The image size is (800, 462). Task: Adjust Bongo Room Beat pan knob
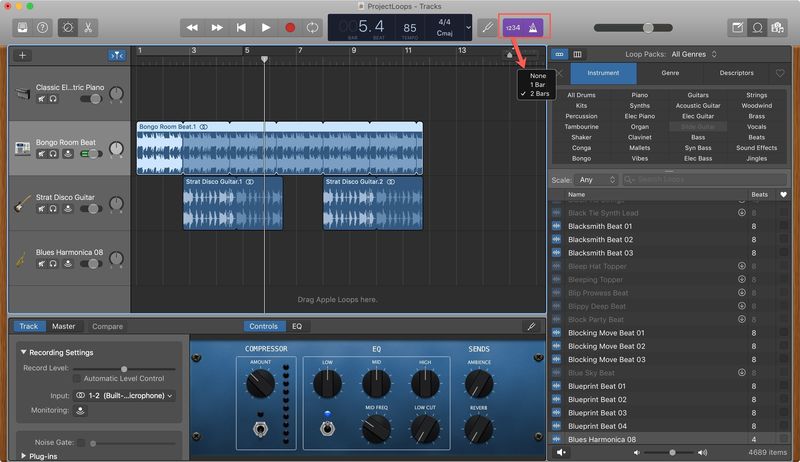tap(116, 148)
